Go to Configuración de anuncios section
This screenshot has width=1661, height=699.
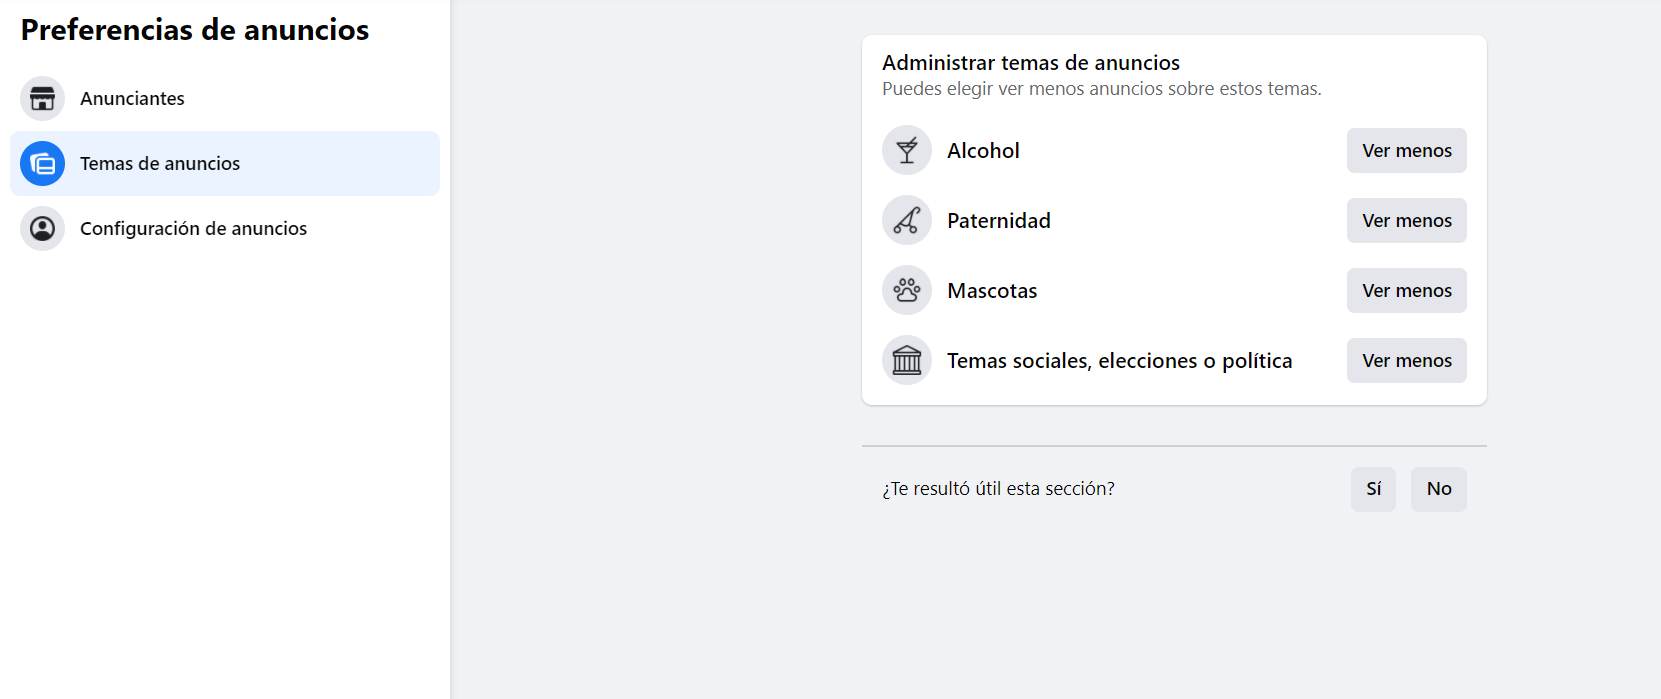click(x=193, y=229)
